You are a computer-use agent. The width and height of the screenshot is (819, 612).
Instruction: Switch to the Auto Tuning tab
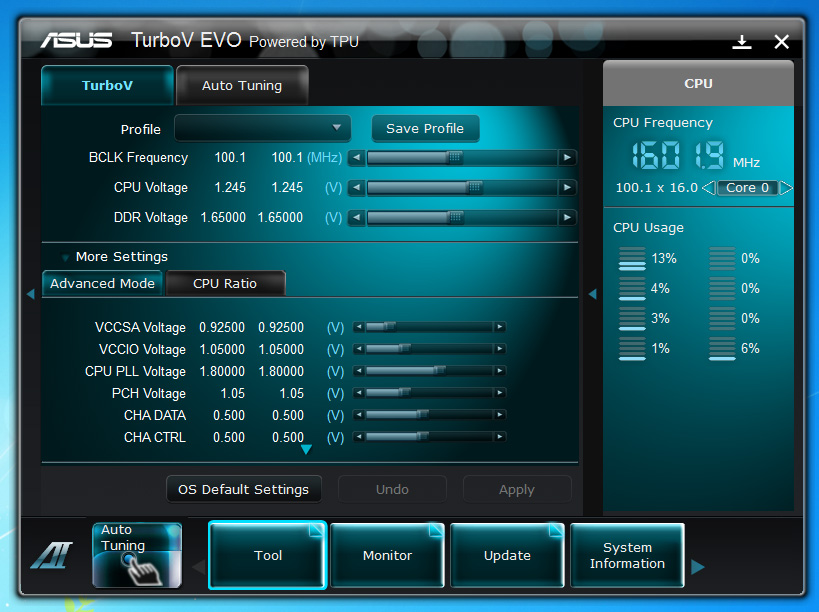click(x=242, y=86)
